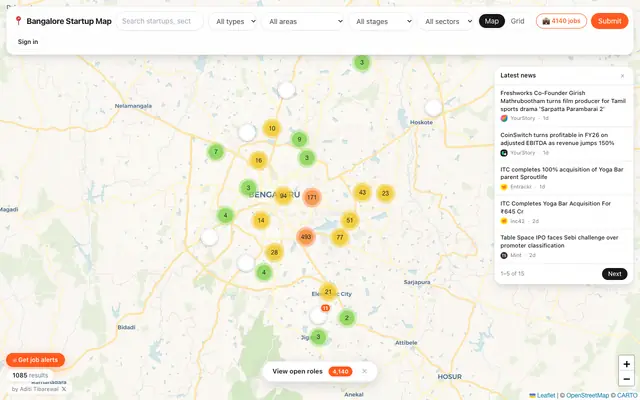
Task: Click the YourStory icon under CoinSwitch article
Action: 504,153
